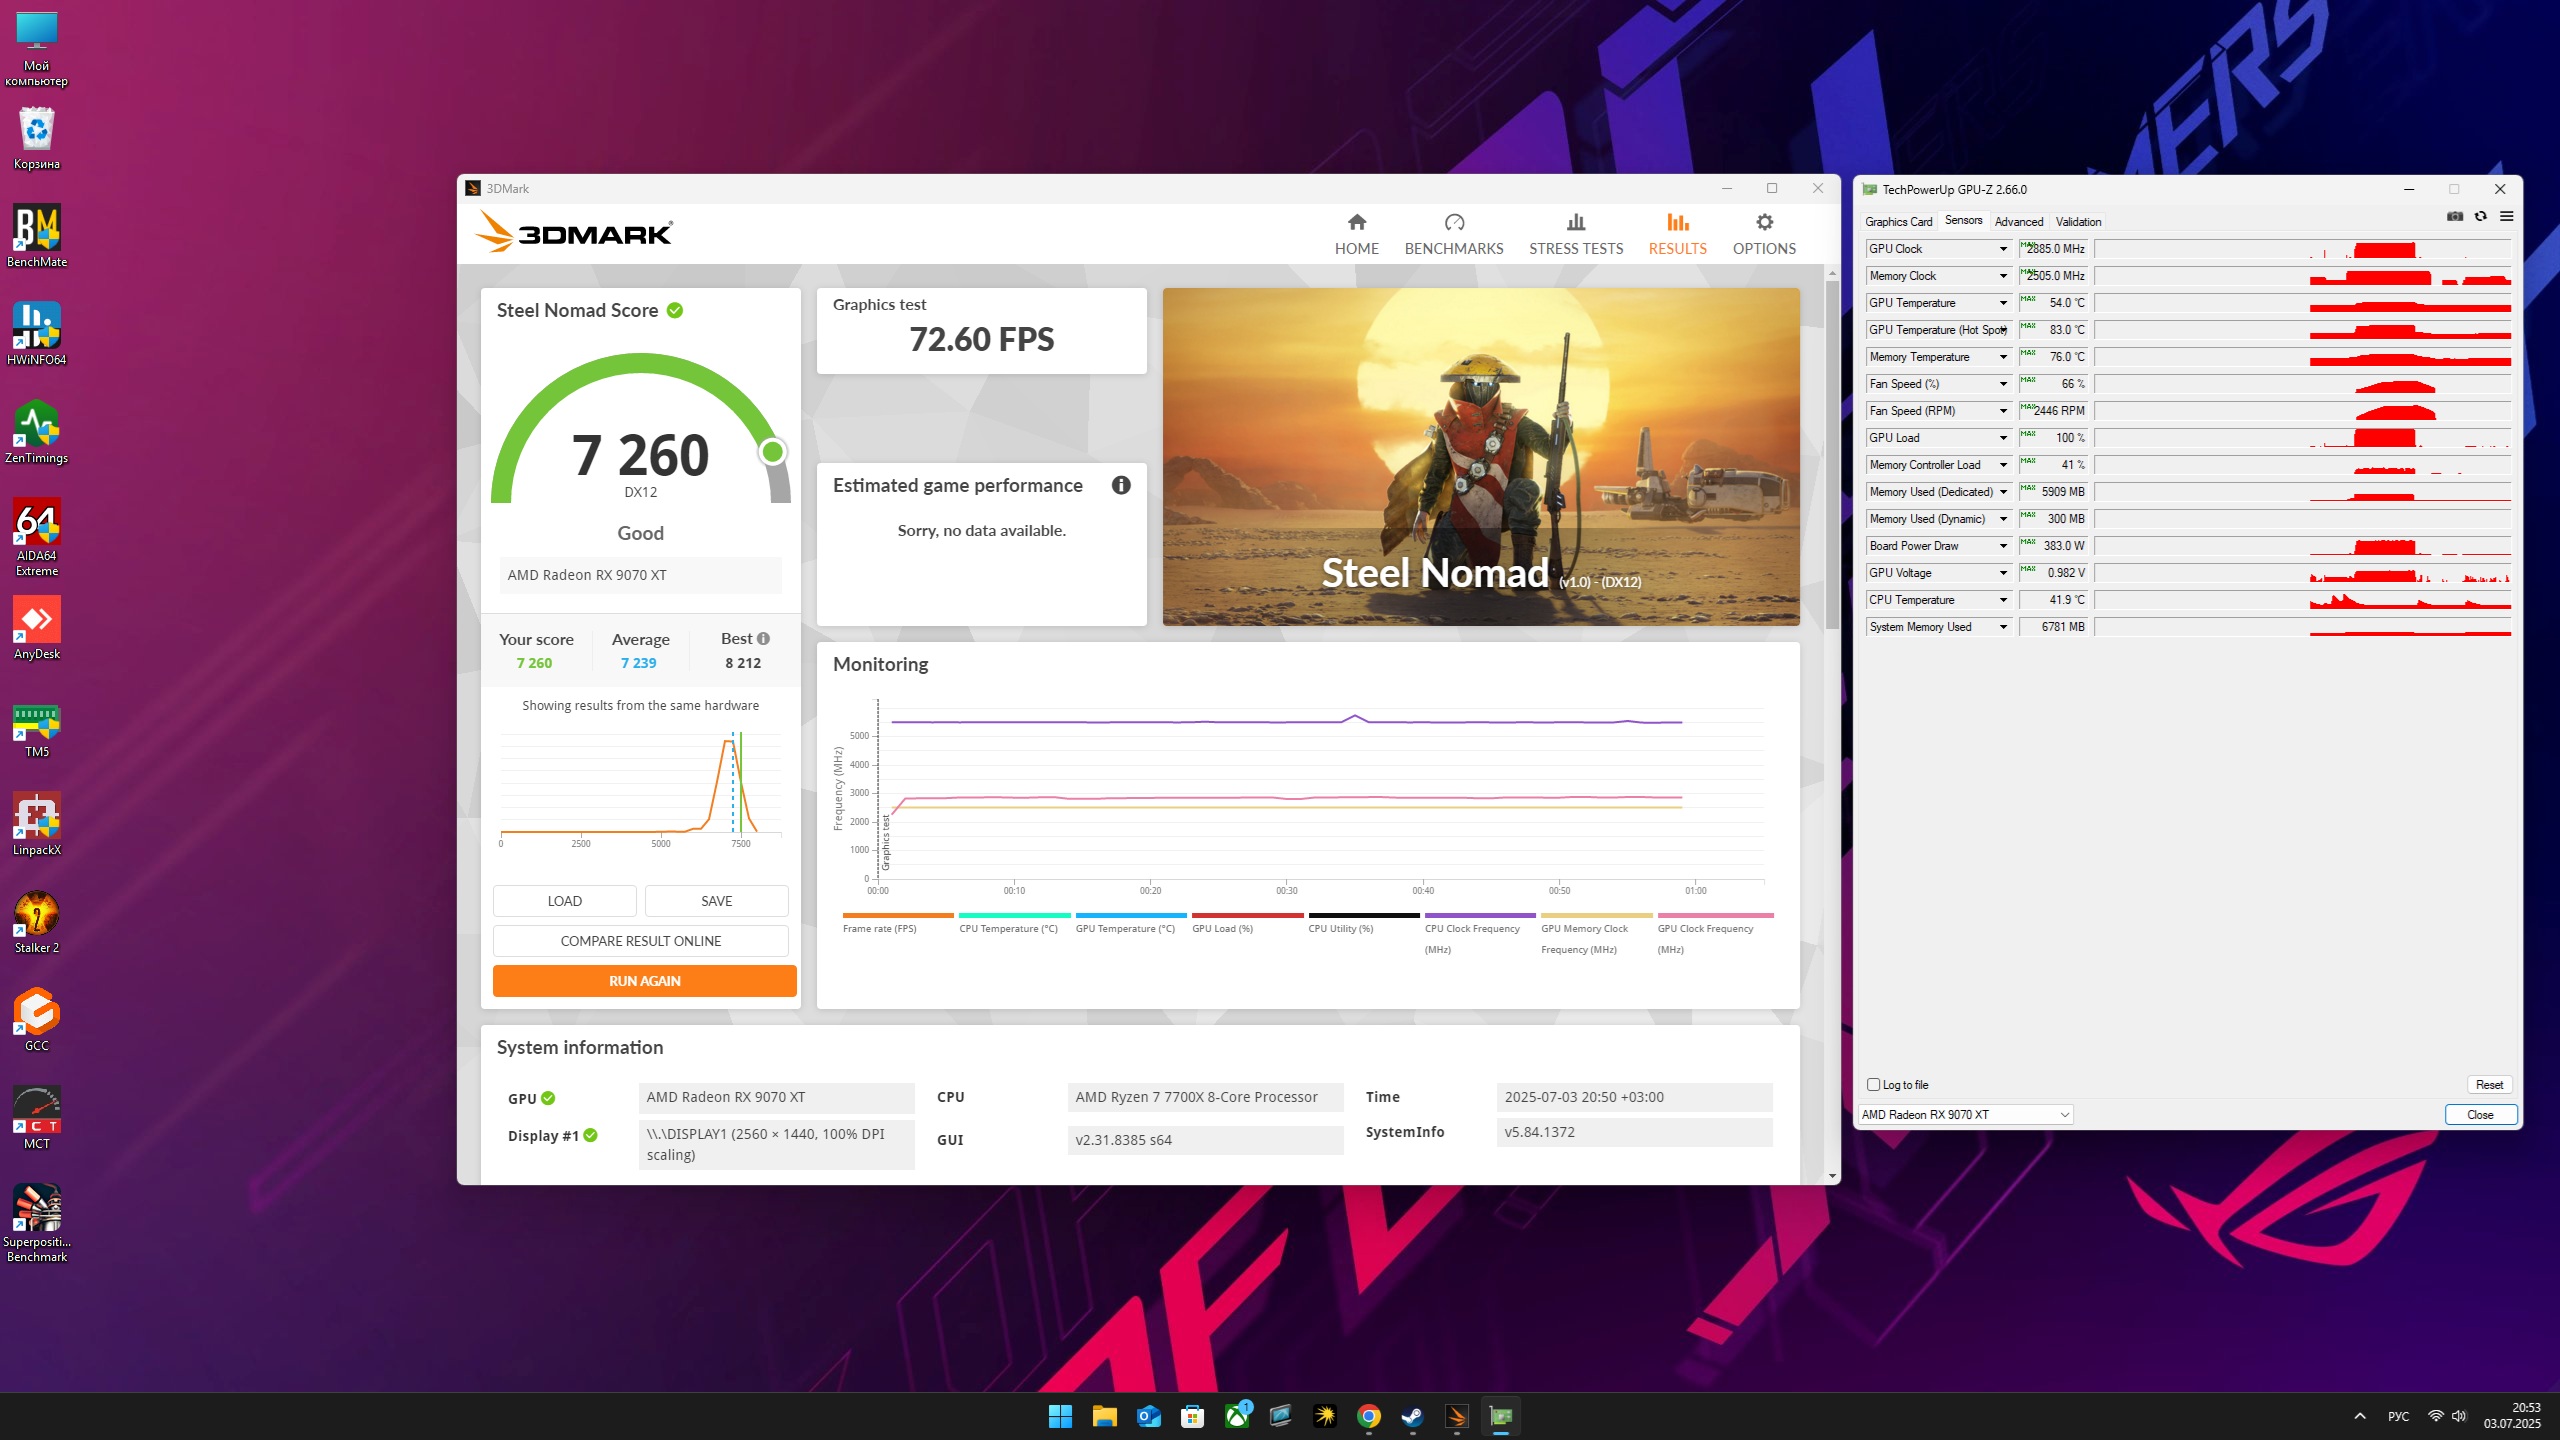Image resolution: width=2560 pixels, height=1440 pixels.
Task: Toggle CPU Temperature legend in Monitoring chart
Action: (1008, 929)
